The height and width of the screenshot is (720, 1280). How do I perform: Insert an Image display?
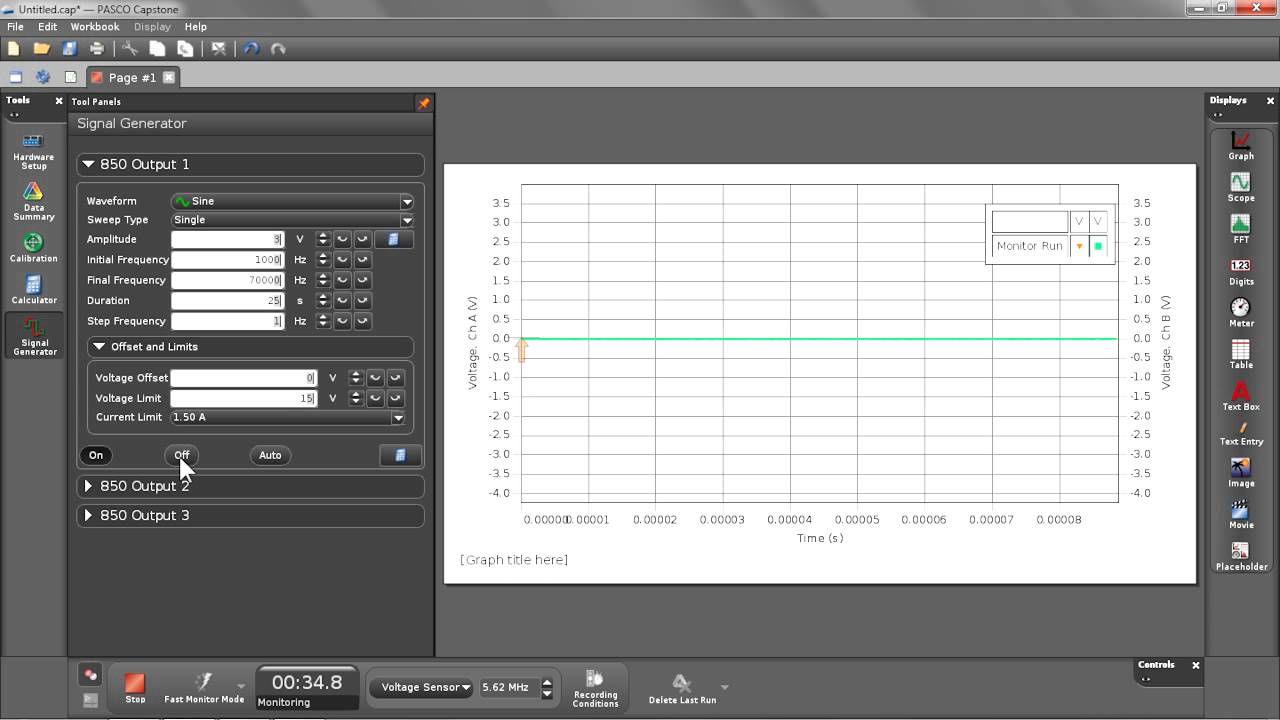1240,473
